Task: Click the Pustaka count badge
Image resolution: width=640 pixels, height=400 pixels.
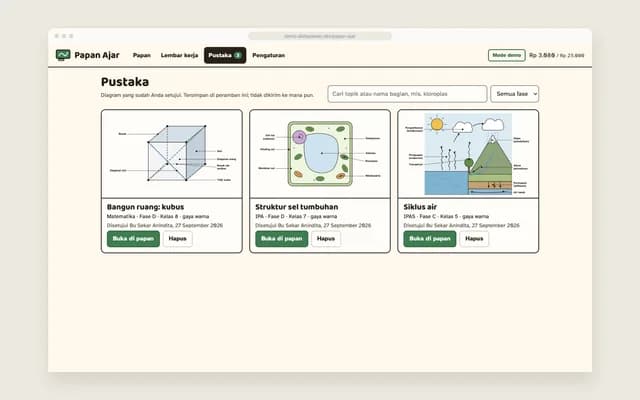Action: coord(238,55)
